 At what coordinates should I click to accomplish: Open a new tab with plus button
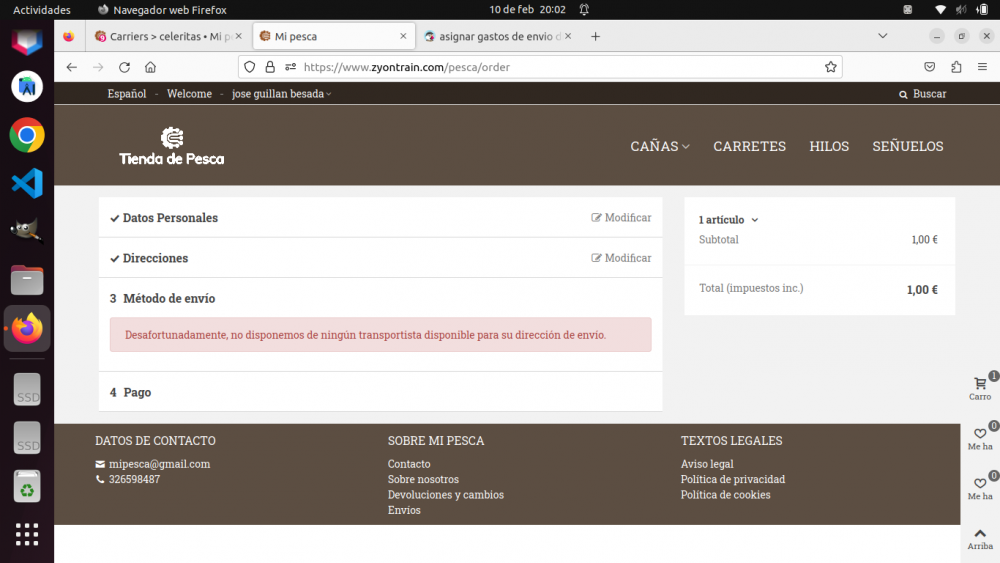(x=595, y=36)
